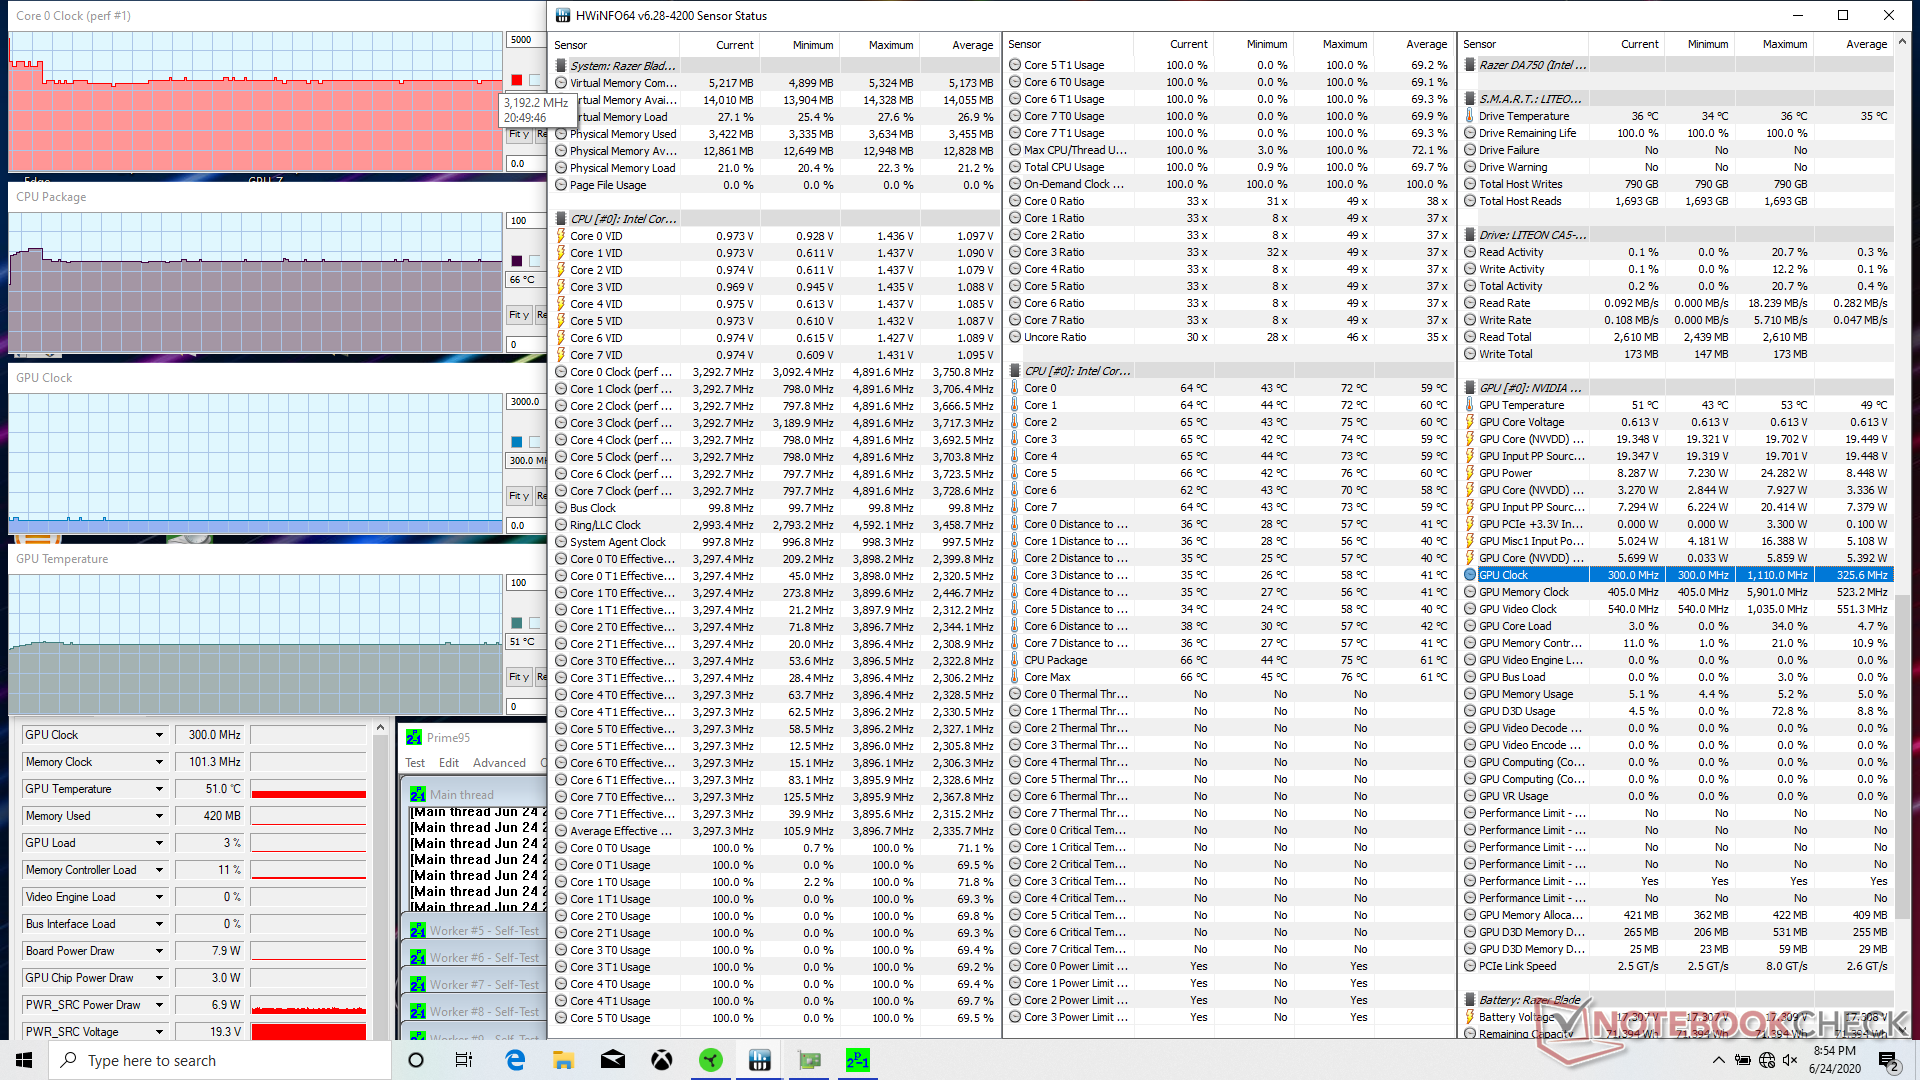Viewport: 1920px width, 1080px height.
Task: Open the Prime95 Advanced menu
Action: point(499,763)
